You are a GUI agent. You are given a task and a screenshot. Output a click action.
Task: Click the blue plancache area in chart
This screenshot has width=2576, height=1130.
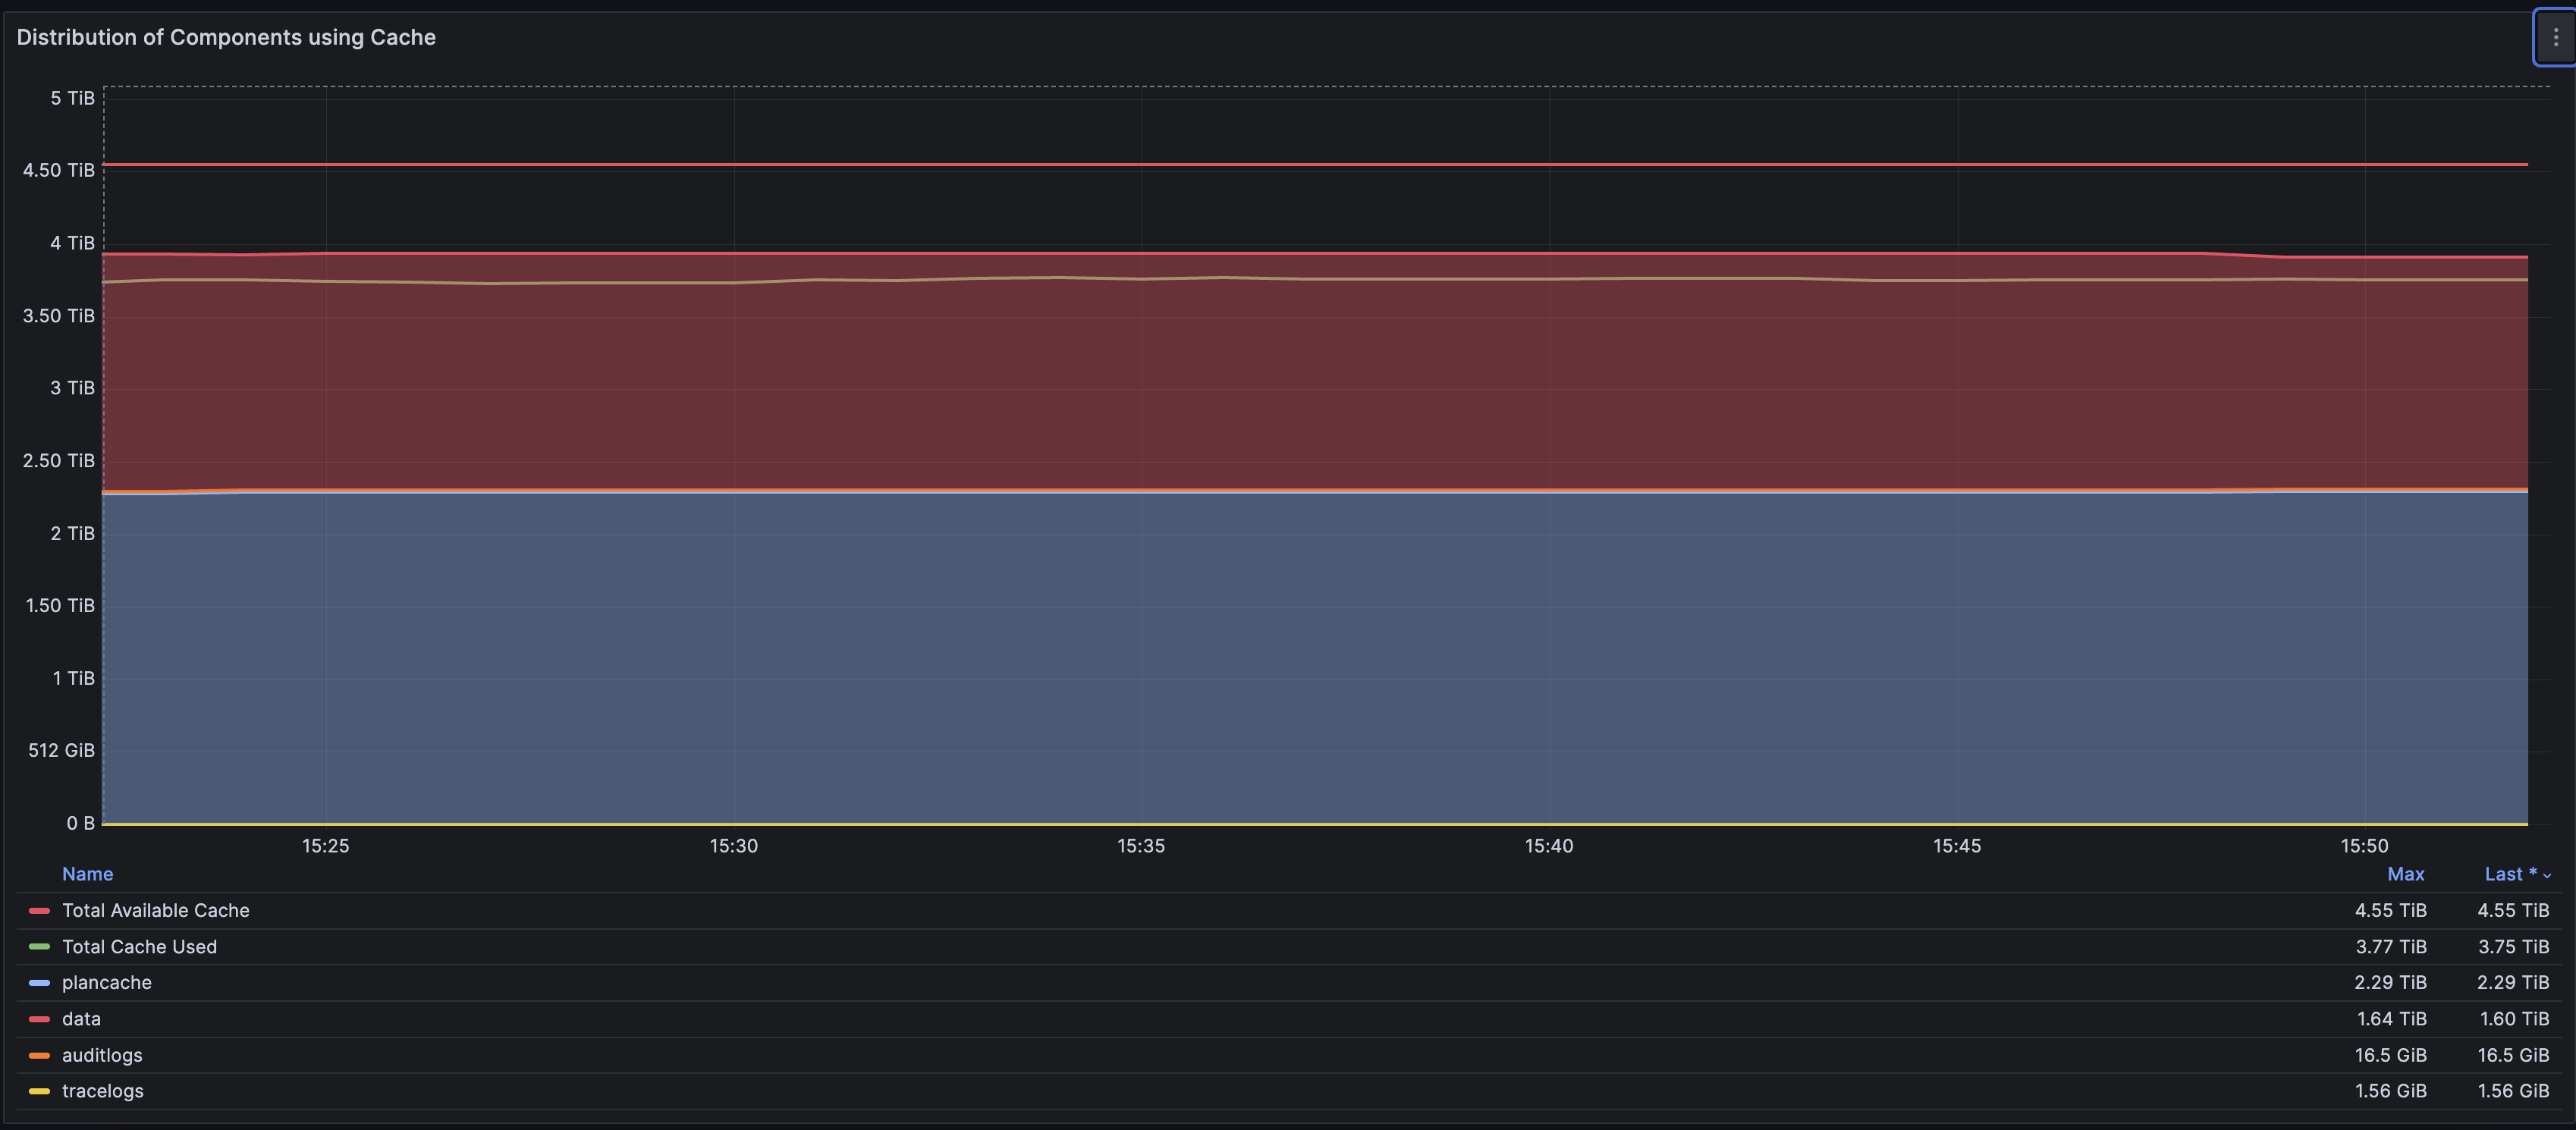point(1315,658)
